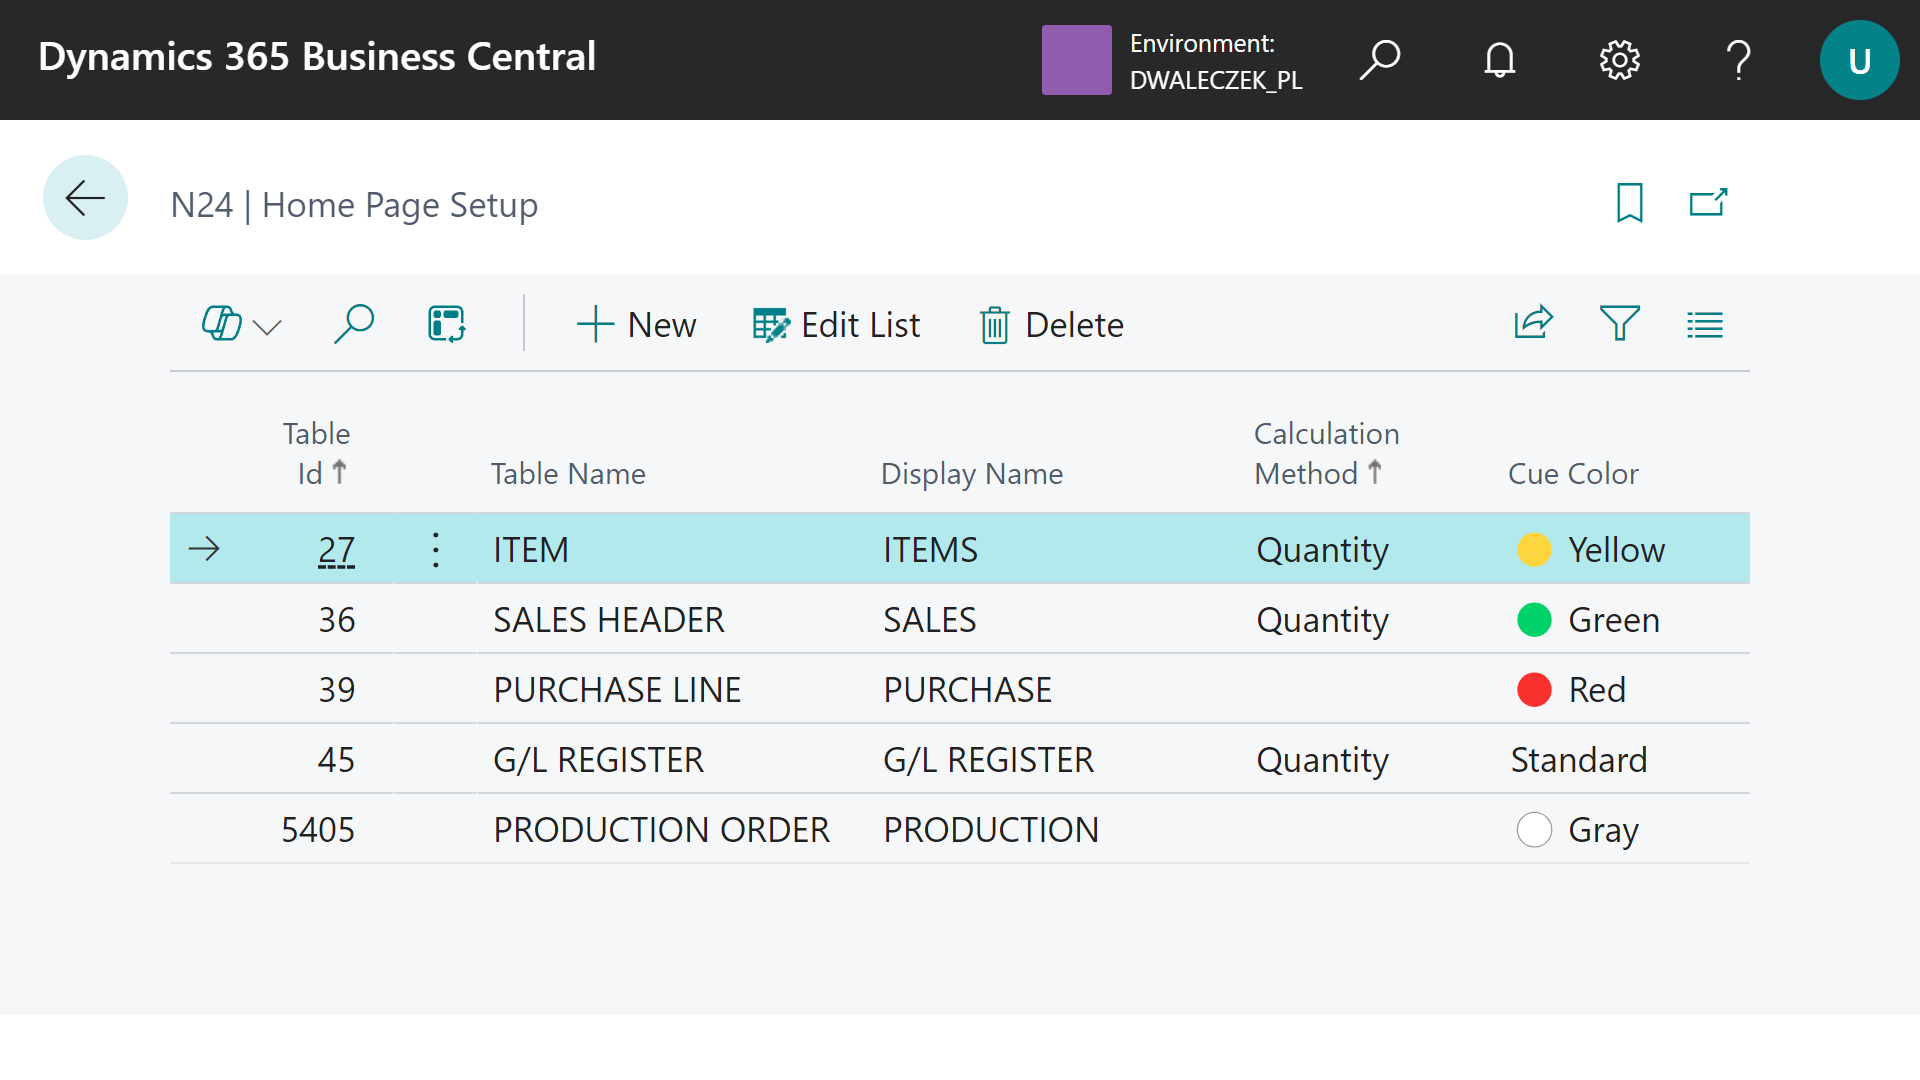Click the purple environment badge
The width and height of the screenshot is (1920, 1080).
tap(1076, 60)
